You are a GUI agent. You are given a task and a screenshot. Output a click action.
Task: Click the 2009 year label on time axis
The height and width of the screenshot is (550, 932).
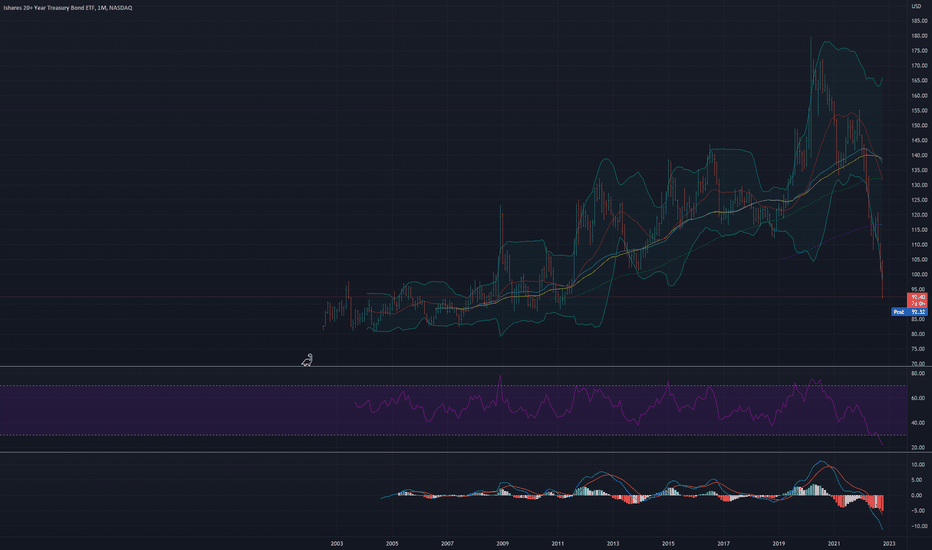click(502, 543)
